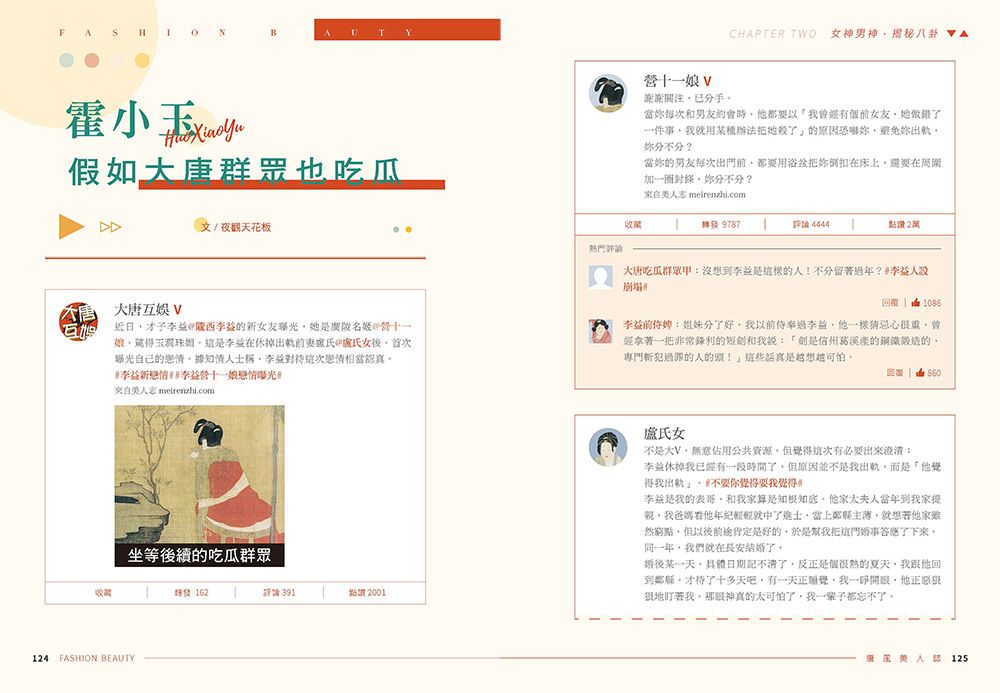Click username 大唐互娛
Viewport: 1000px width, 693px height.
coord(142,310)
